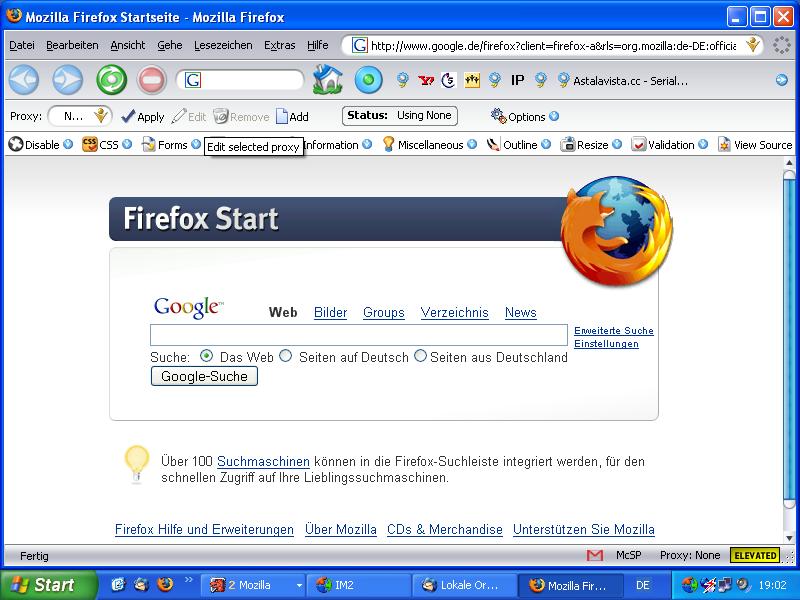This screenshot has width=800, height=600.
Task: Open the News search link
Action: [520, 312]
